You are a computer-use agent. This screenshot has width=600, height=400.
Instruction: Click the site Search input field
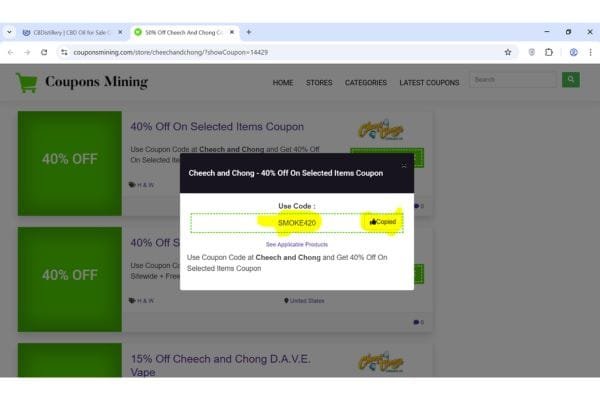pyautogui.click(x=513, y=80)
